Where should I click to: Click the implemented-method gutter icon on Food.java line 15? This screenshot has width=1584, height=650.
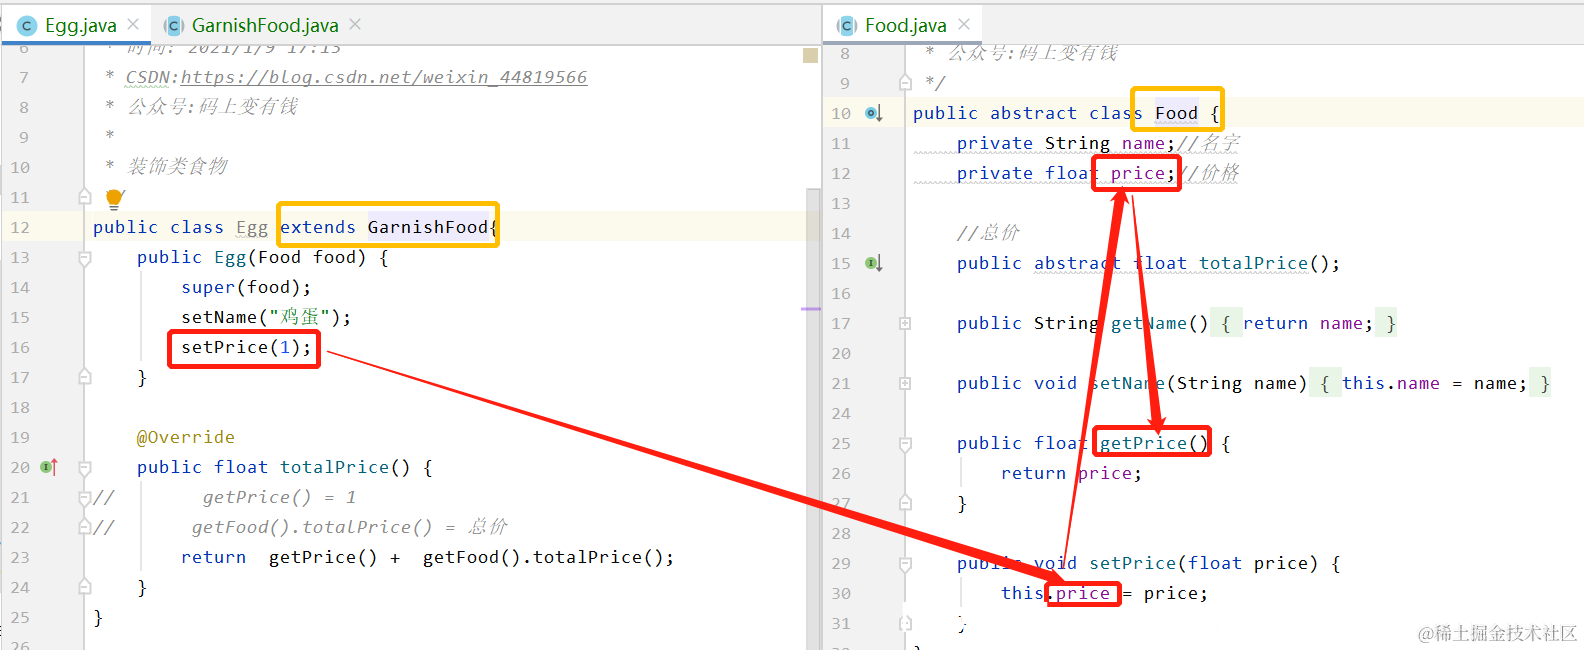(874, 263)
